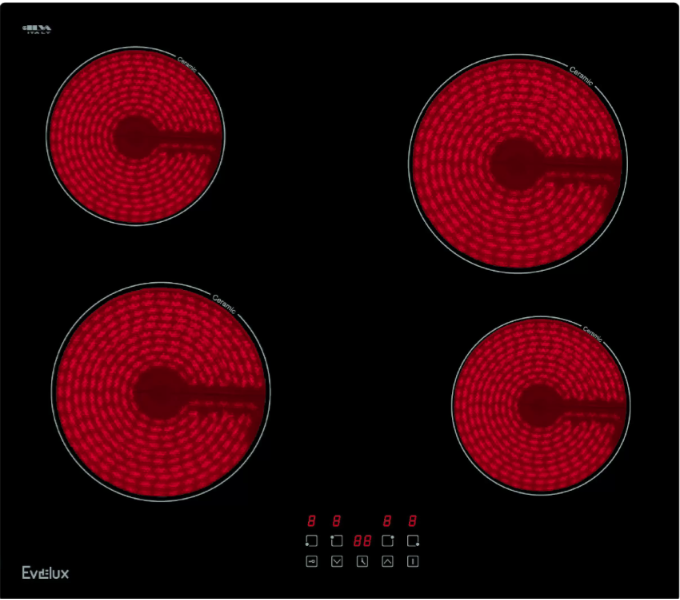Tap the up arrow to increase heat

pos(387,562)
